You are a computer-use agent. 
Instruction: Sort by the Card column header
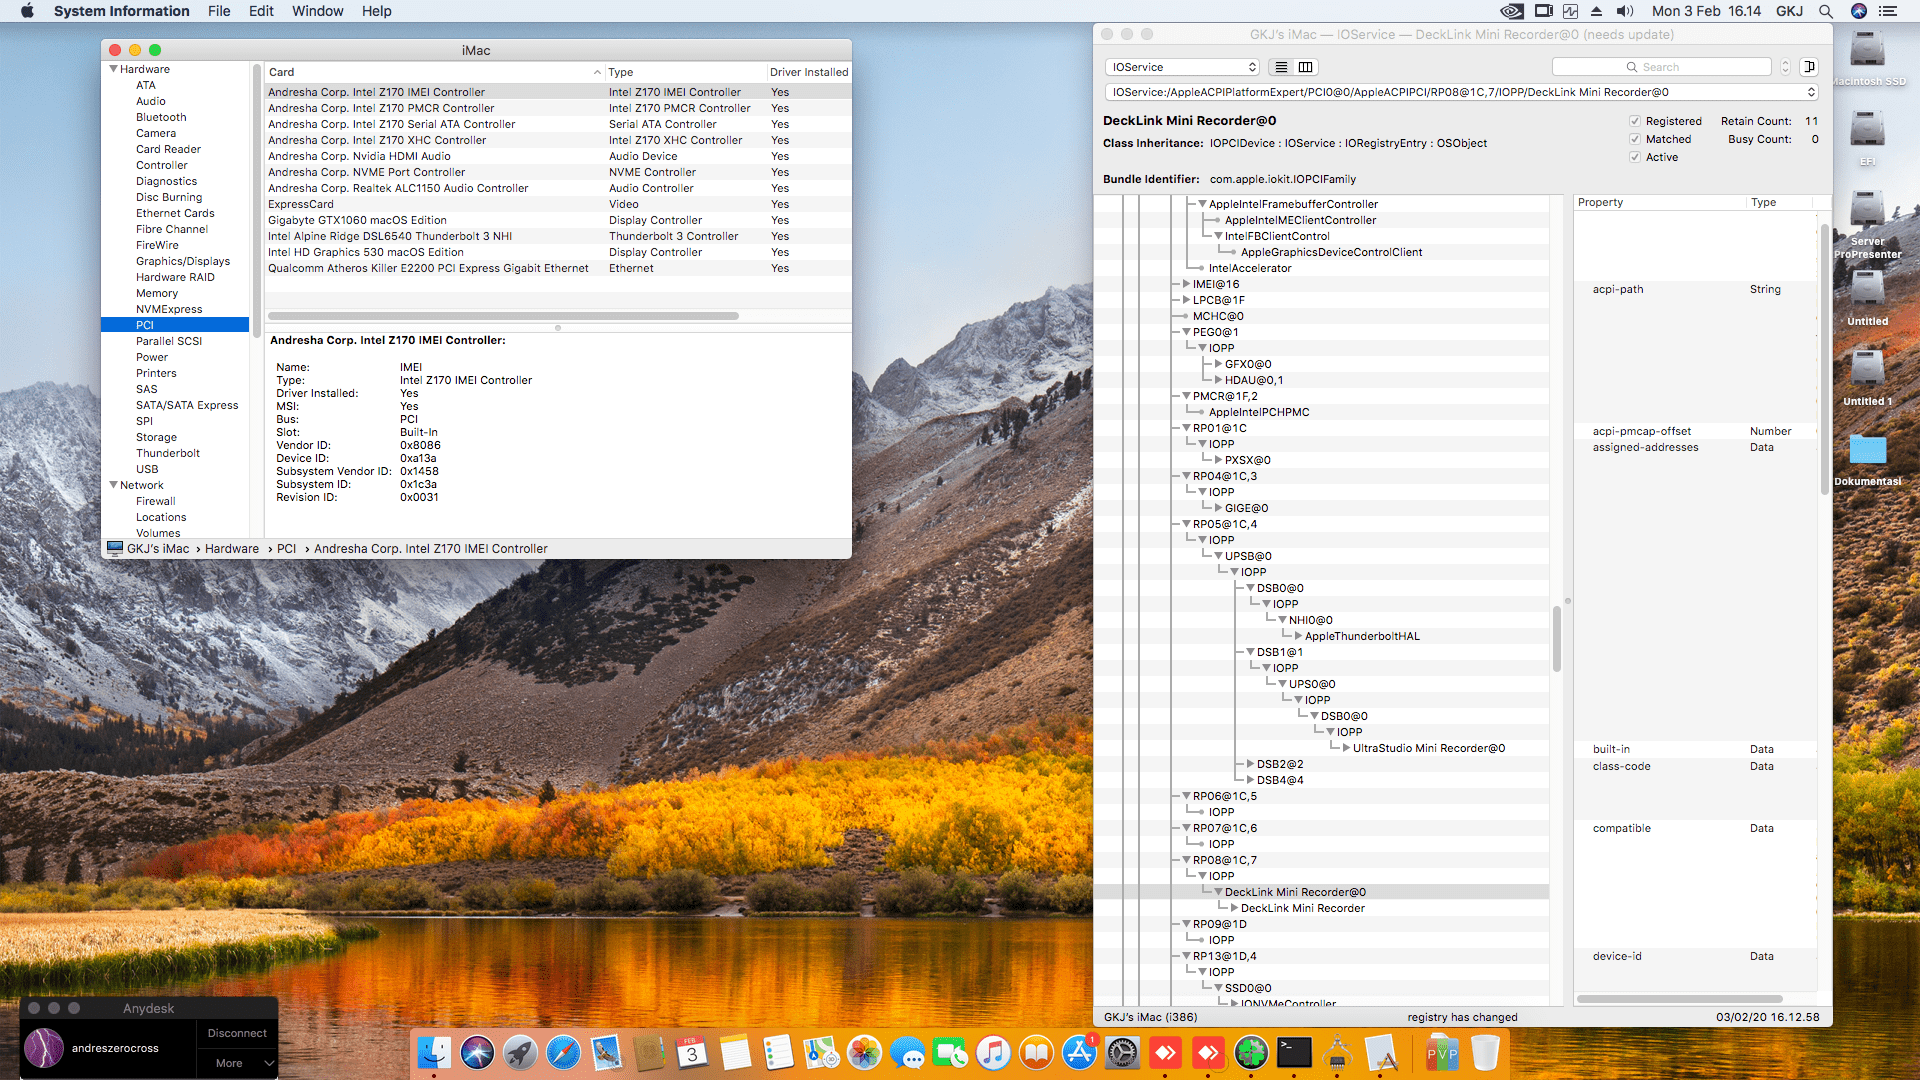(x=434, y=72)
